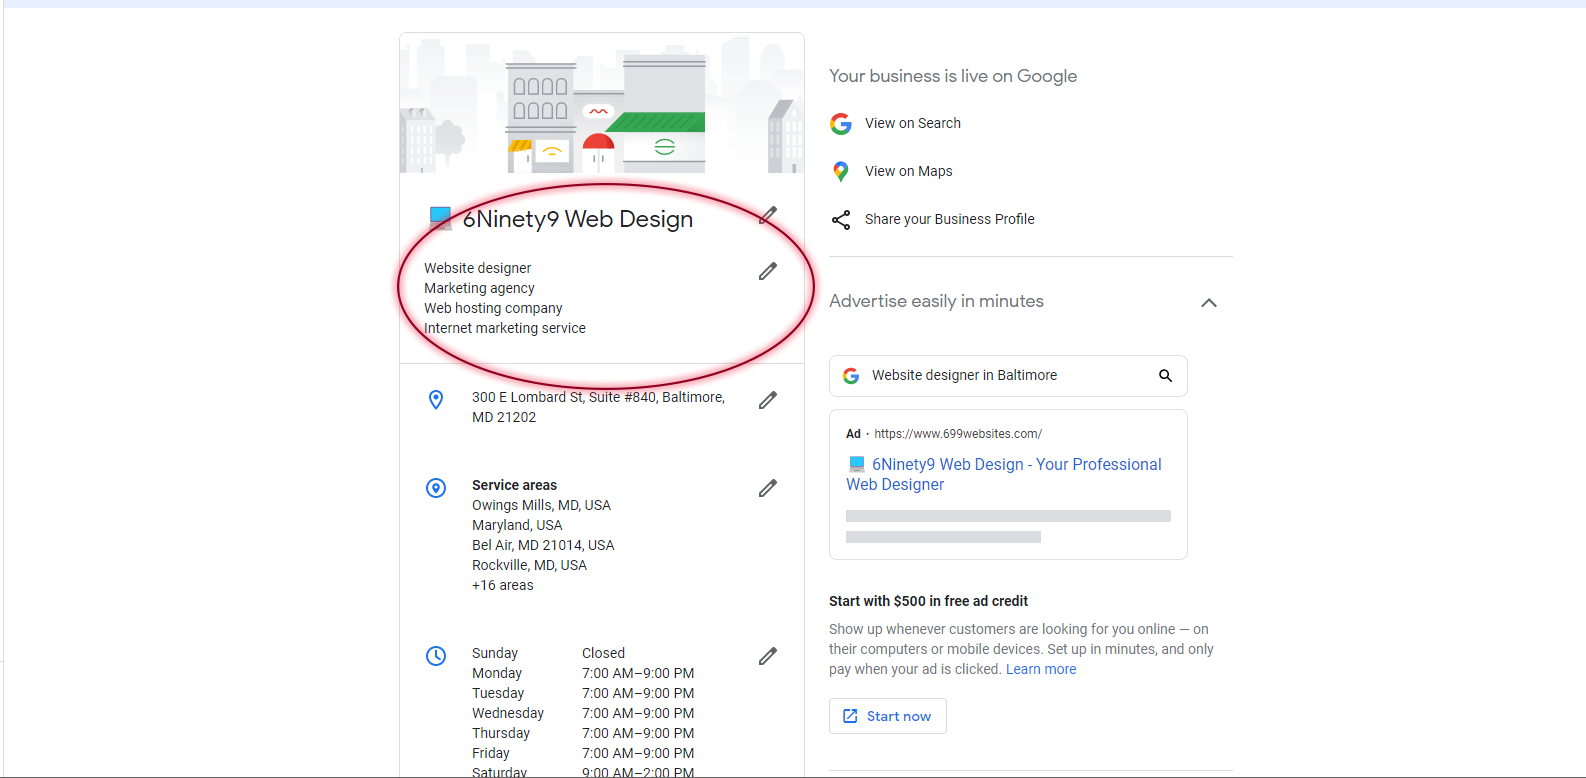The width and height of the screenshot is (1586, 778).
Task: Click the Monday hours row
Action: pyautogui.click(x=583, y=673)
